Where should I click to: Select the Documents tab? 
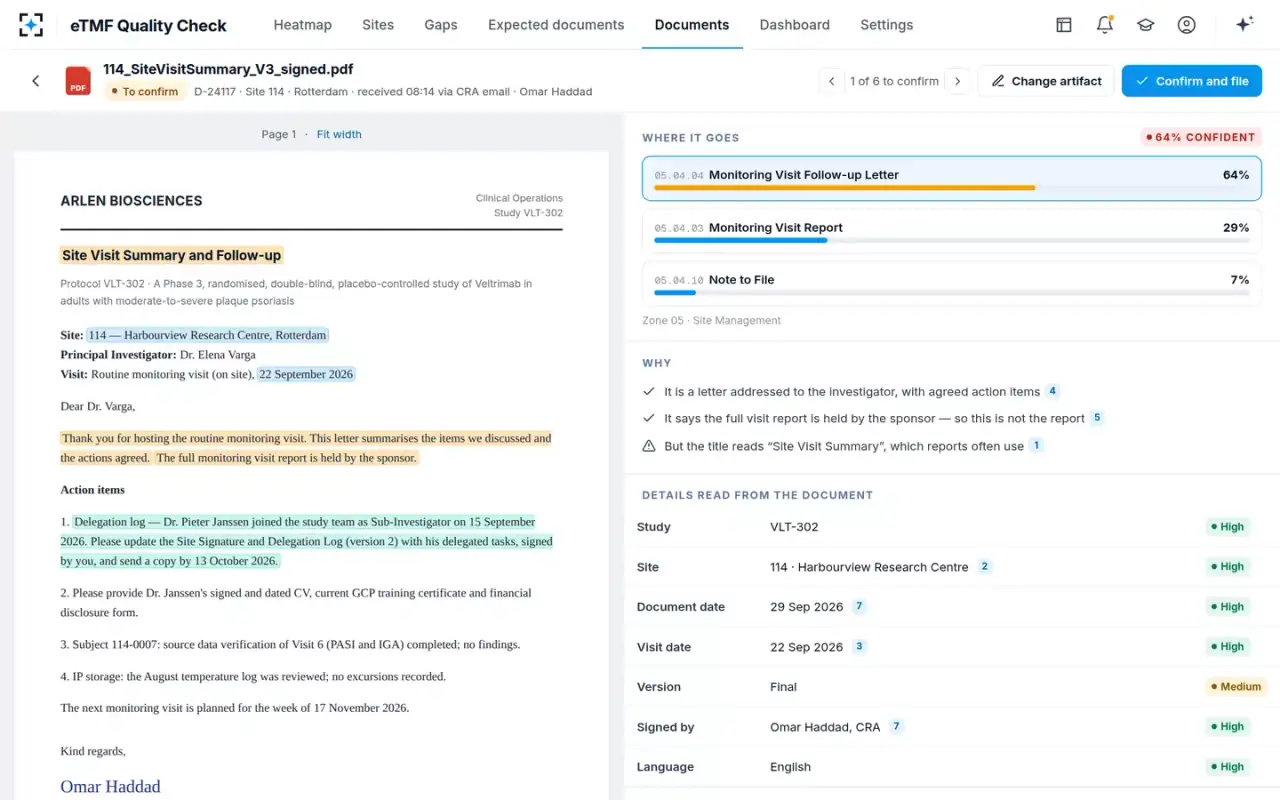(692, 25)
